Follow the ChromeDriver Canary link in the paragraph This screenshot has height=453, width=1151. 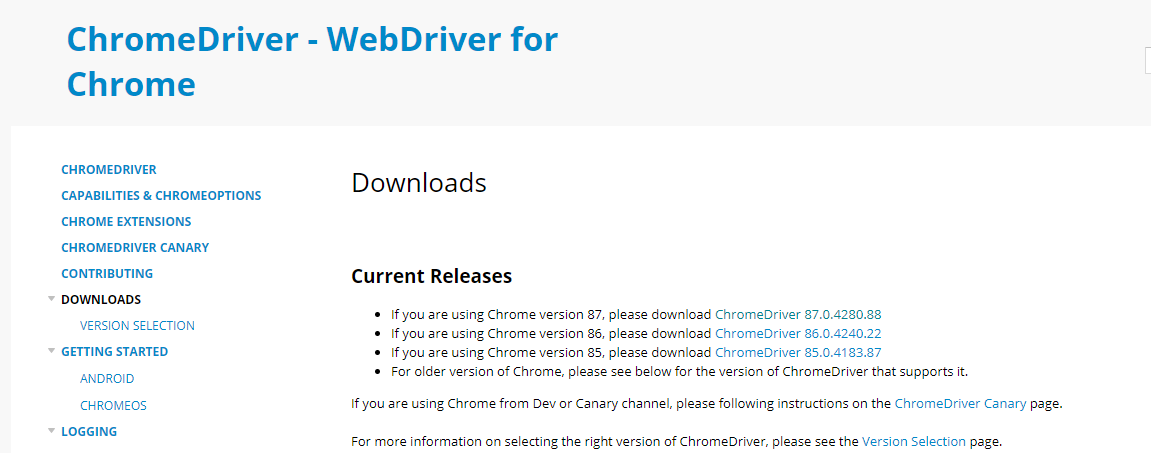pyautogui.click(x=960, y=404)
